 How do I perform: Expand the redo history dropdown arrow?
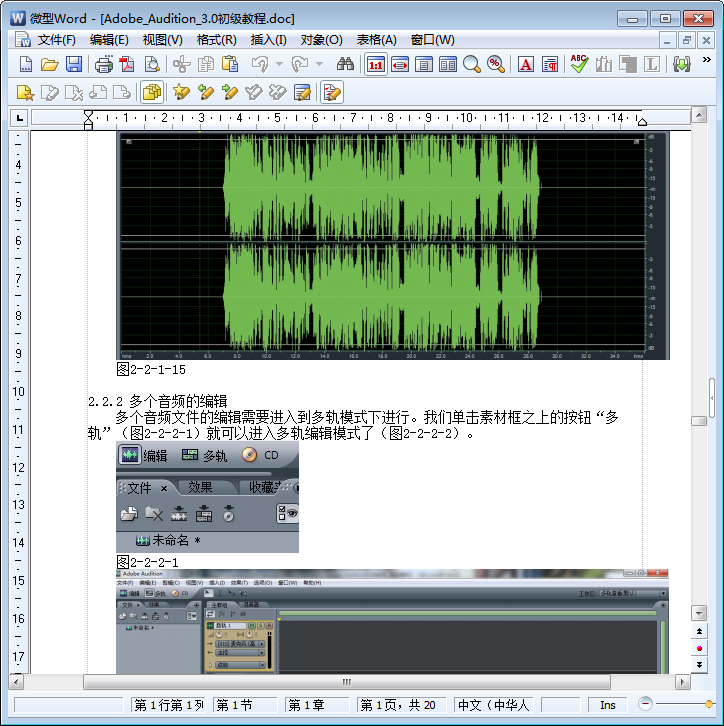(319, 64)
